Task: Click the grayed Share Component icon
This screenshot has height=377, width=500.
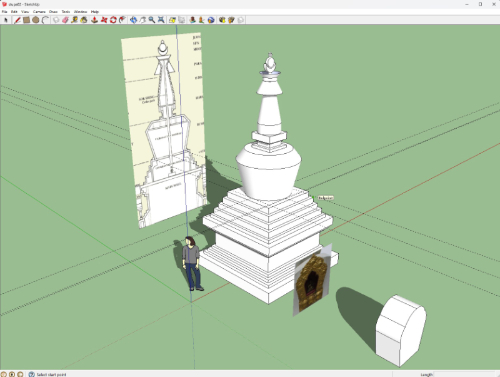Action: pos(240,20)
